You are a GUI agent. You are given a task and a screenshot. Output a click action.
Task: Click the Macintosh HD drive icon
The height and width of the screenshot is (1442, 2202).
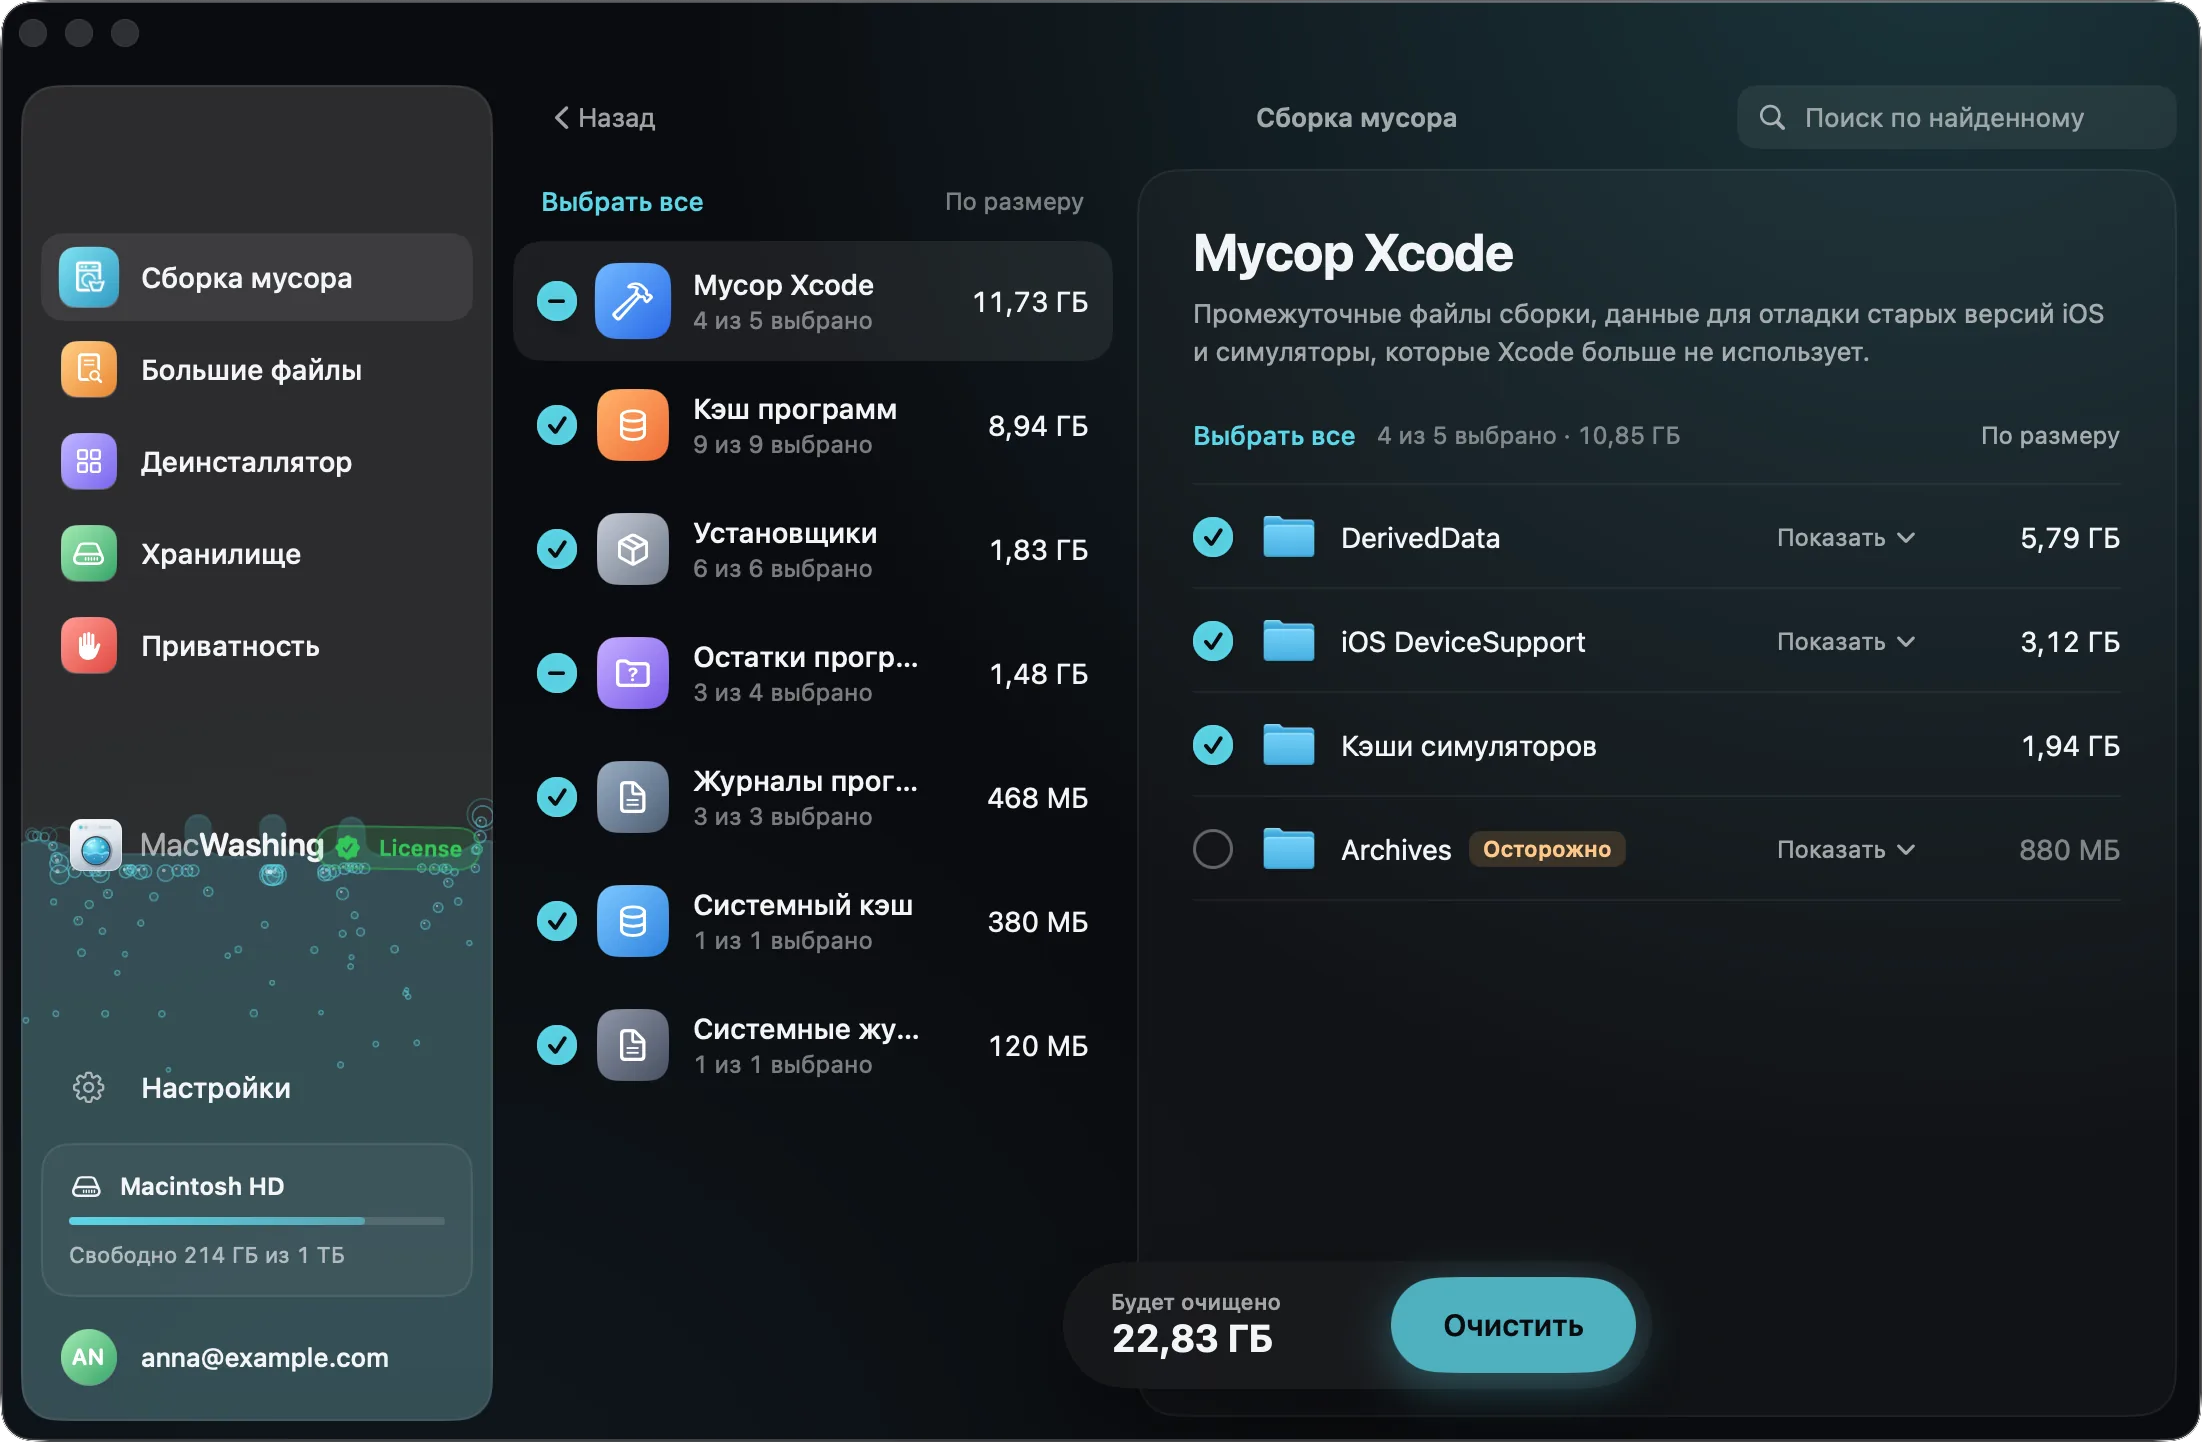tap(87, 1186)
